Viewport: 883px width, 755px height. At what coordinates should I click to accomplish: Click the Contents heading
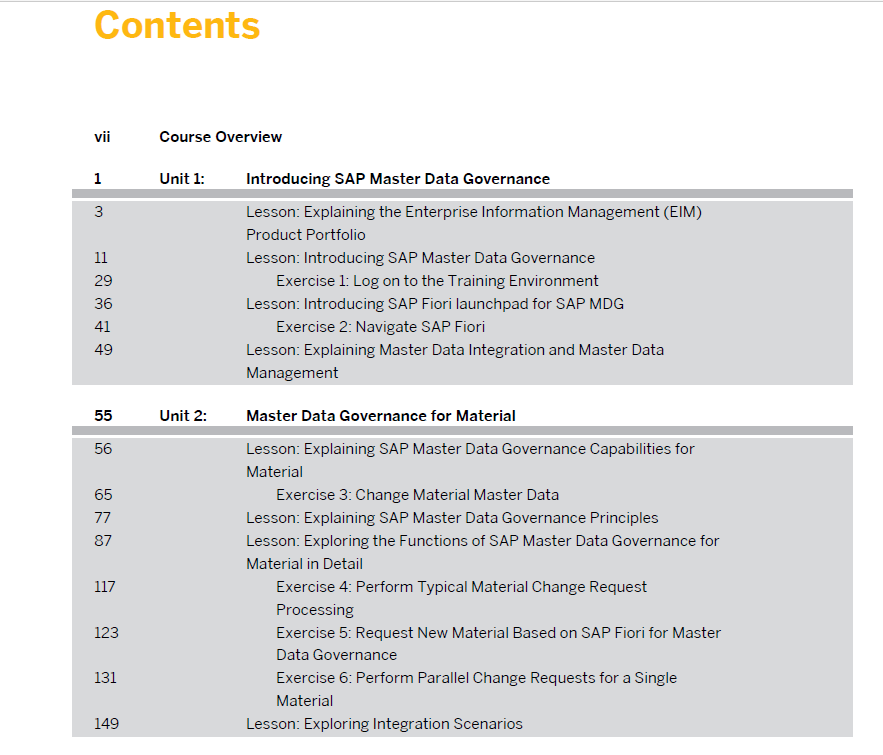(x=177, y=26)
